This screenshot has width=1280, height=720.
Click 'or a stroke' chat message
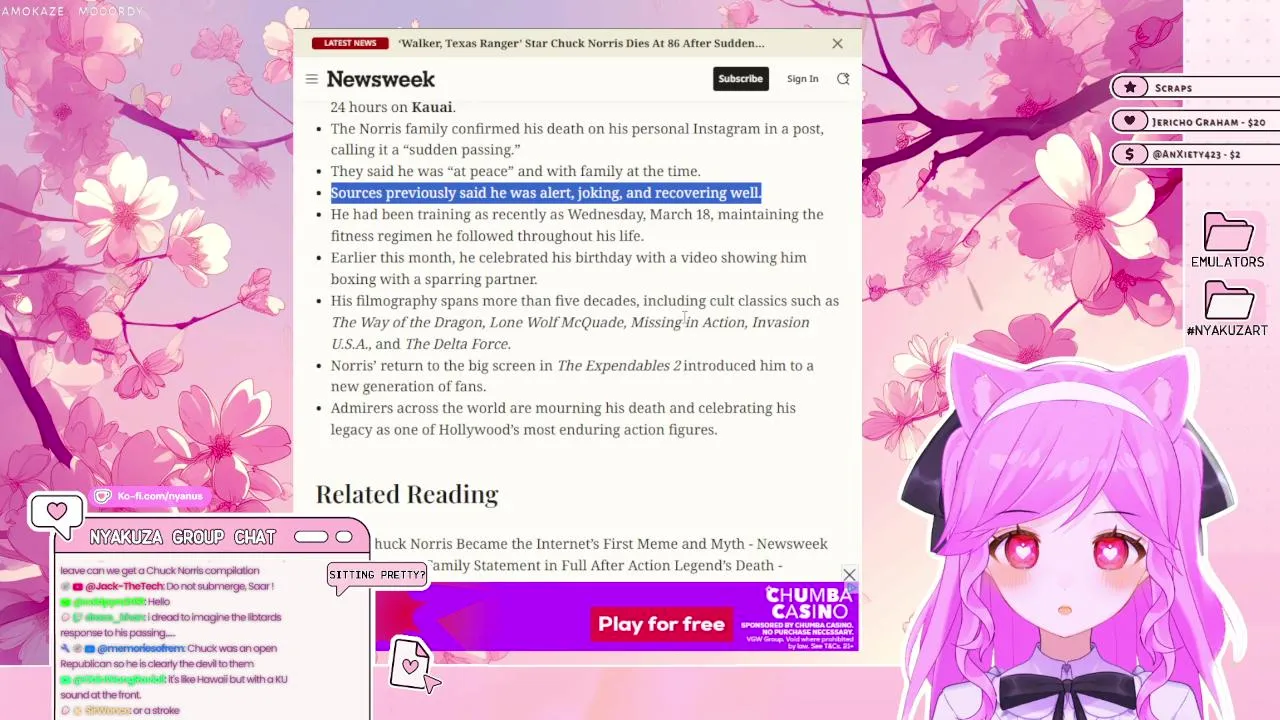click(155, 710)
